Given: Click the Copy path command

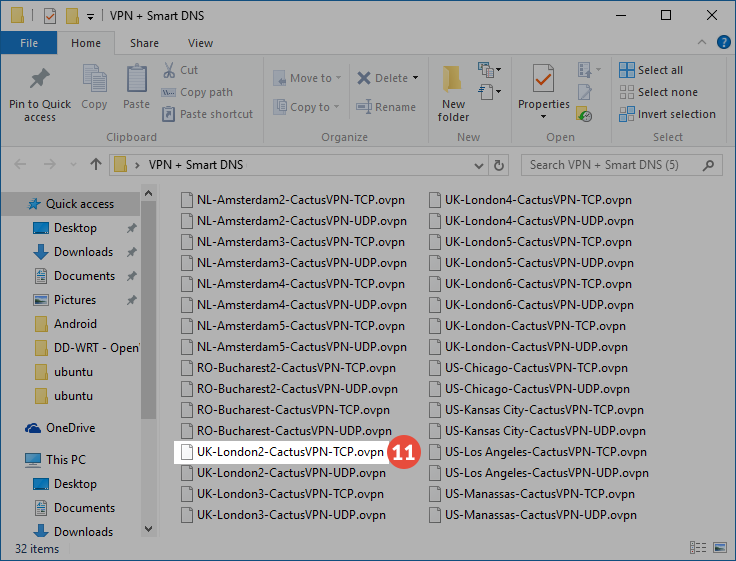Looking at the screenshot, I should 197,92.
